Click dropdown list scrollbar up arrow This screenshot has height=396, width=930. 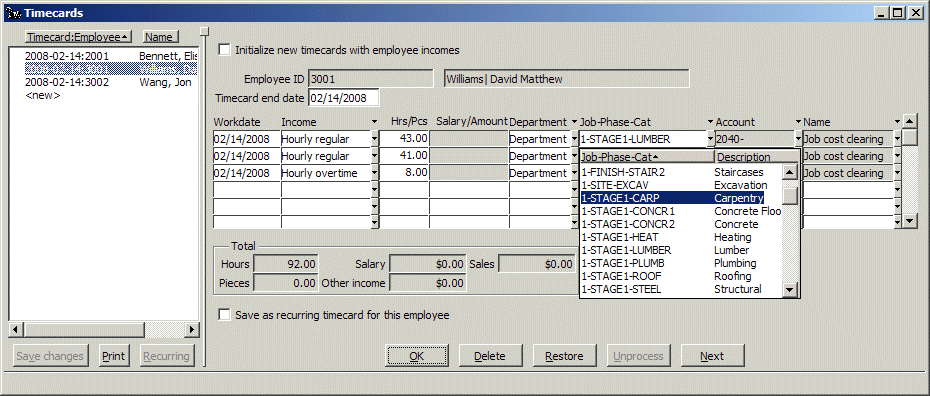point(789,173)
